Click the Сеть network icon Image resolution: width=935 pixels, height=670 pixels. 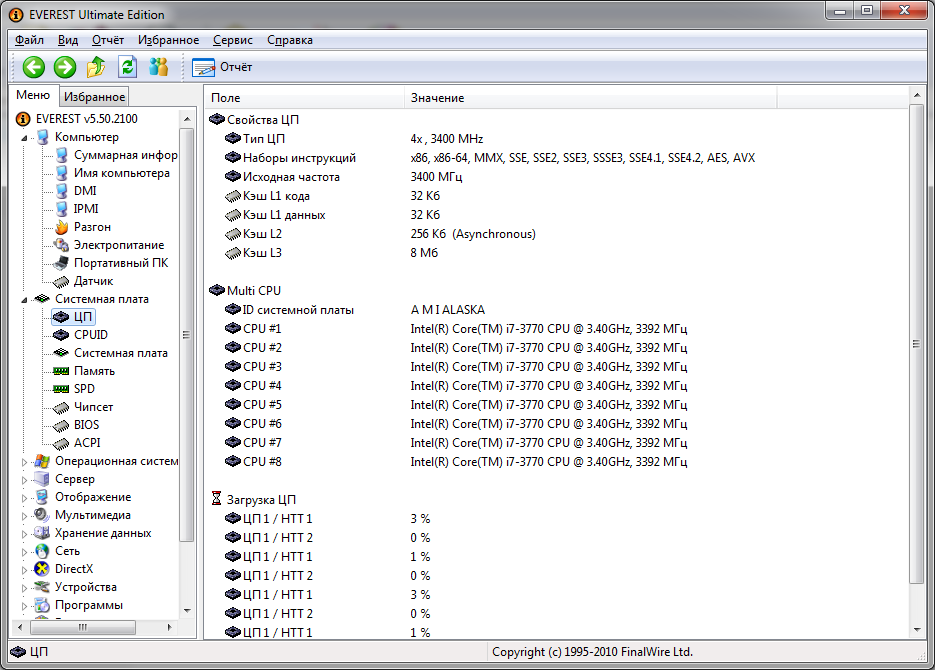click(42, 551)
